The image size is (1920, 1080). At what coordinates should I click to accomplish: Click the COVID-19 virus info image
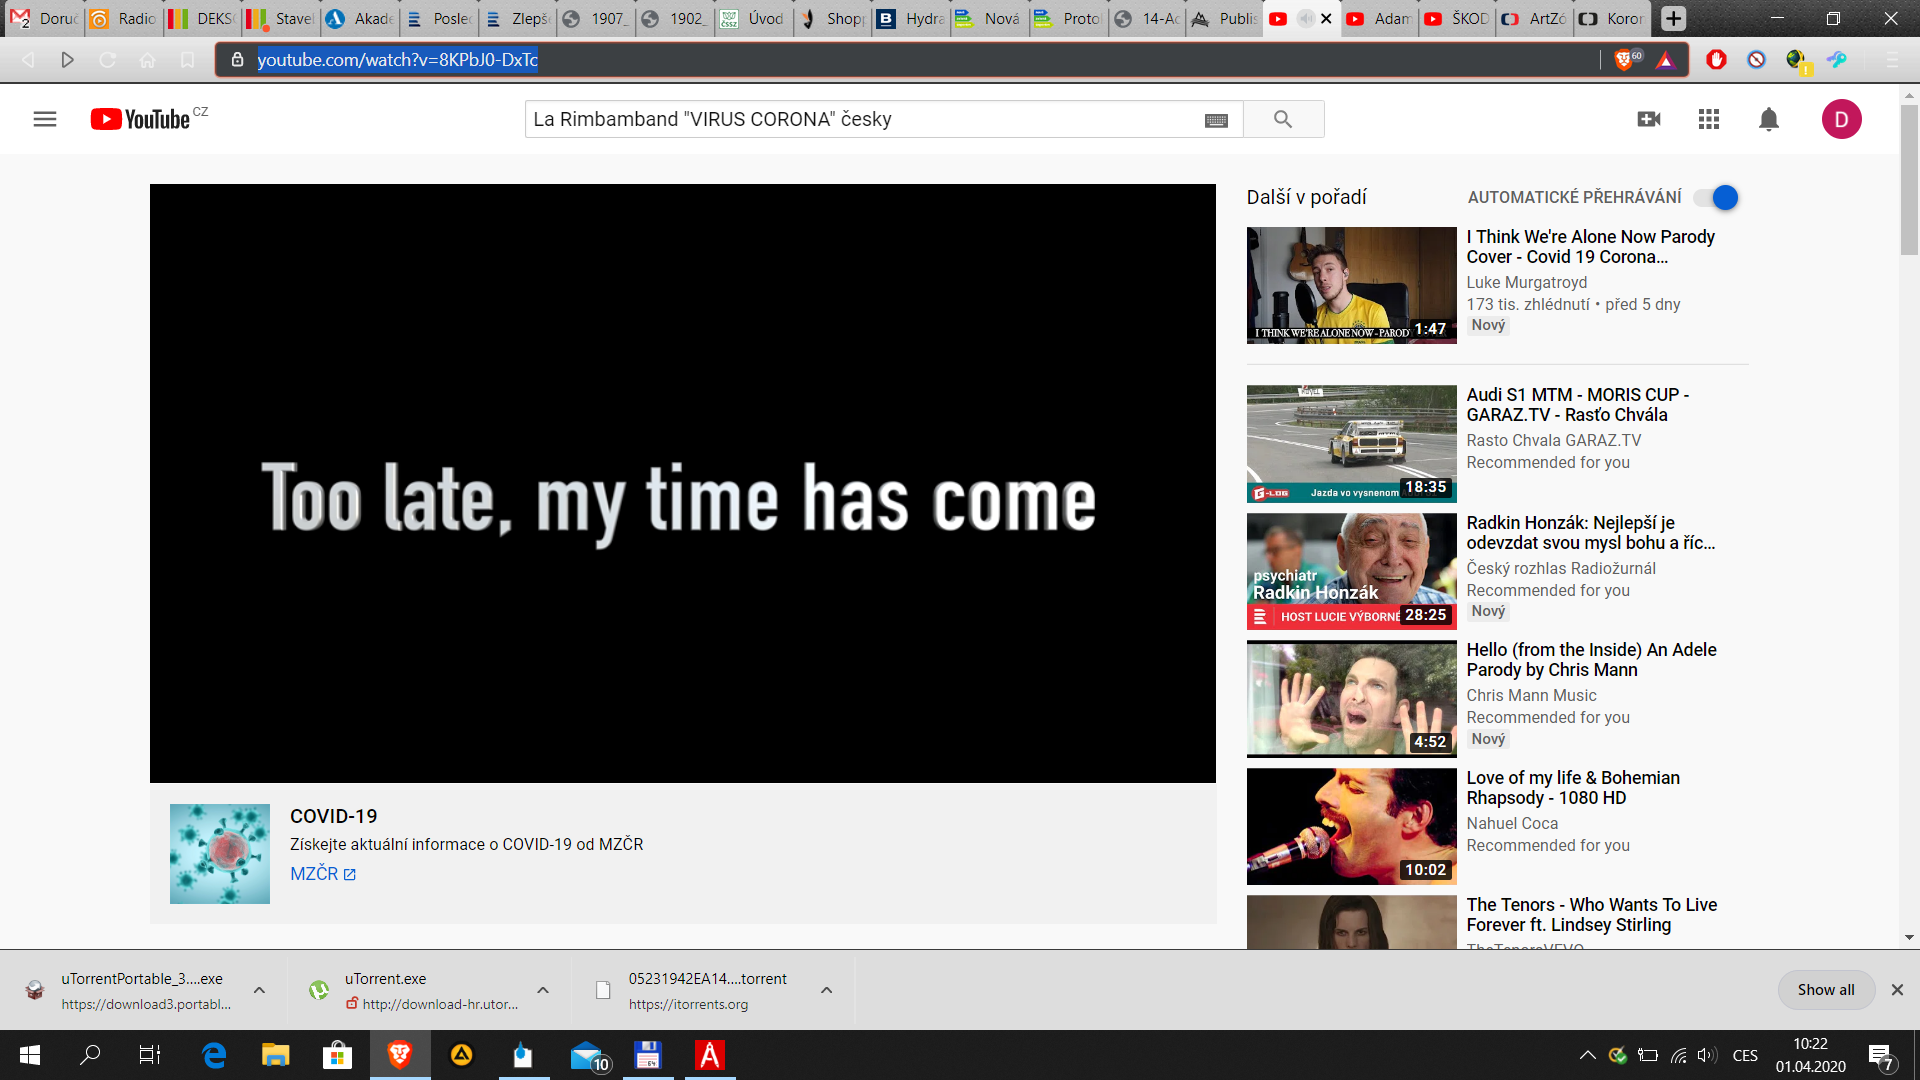tap(220, 854)
